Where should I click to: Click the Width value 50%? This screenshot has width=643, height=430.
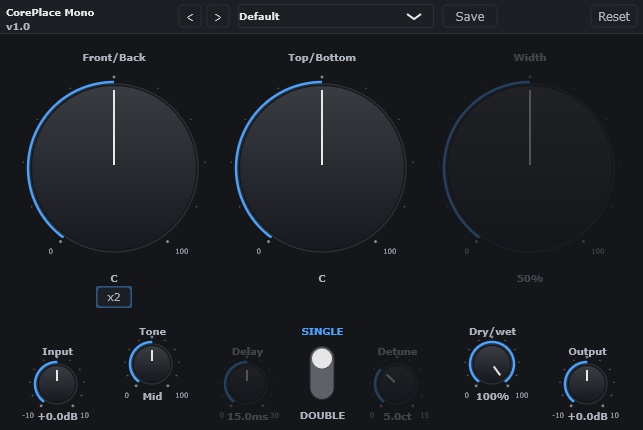[530, 279]
